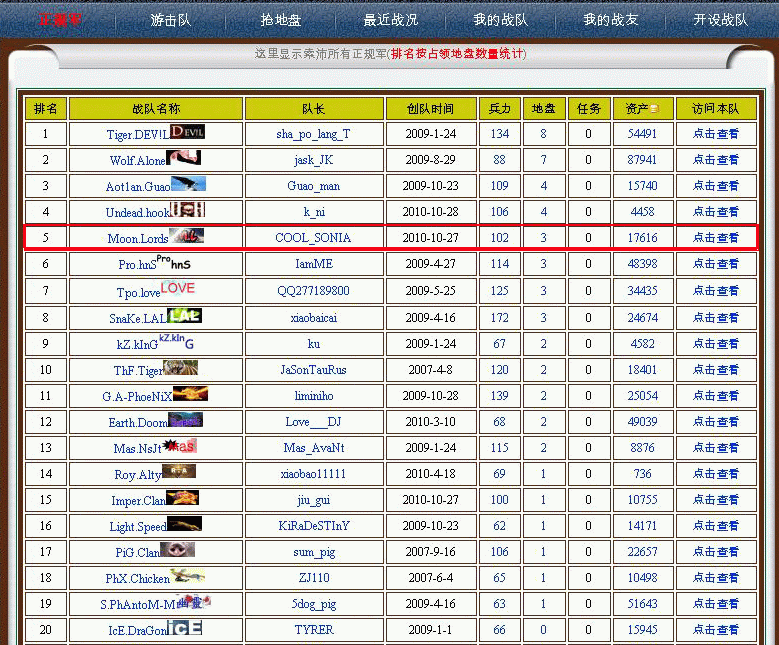The image size is (779, 645).
Task: Click the Tiger.DEVIL team badge icon
Action: pos(187,131)
